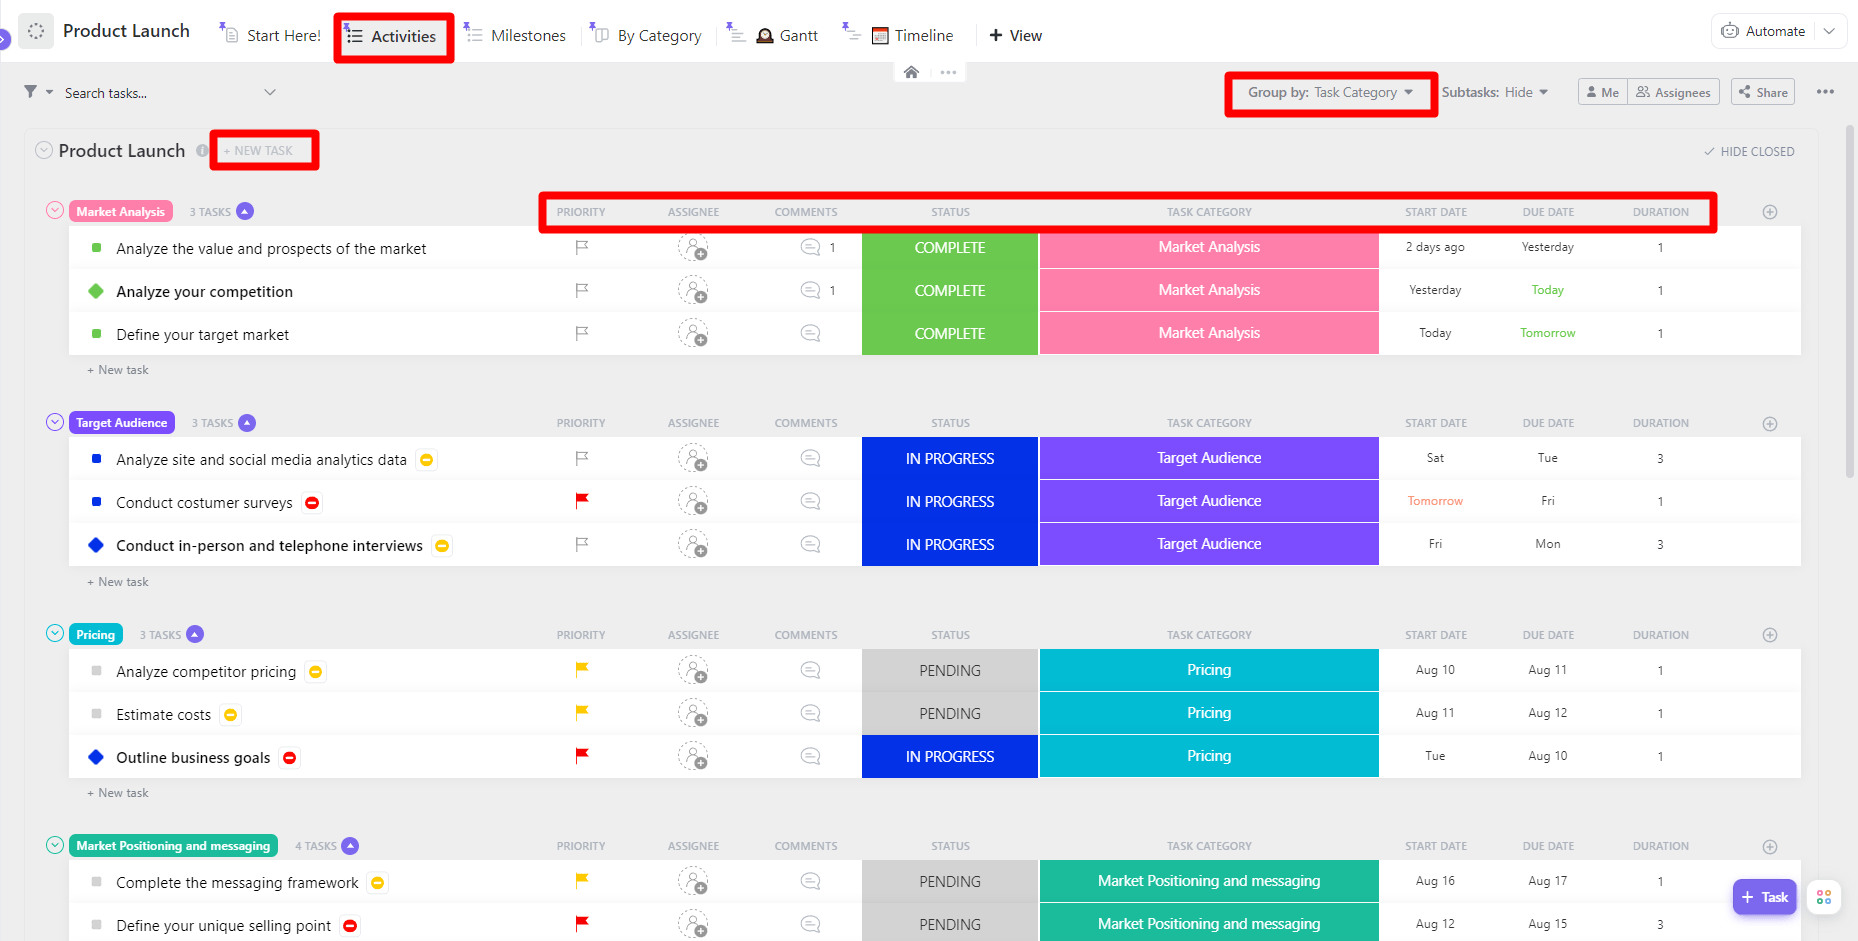Open comments on Conduct costumer surveys

pos(809,500)
